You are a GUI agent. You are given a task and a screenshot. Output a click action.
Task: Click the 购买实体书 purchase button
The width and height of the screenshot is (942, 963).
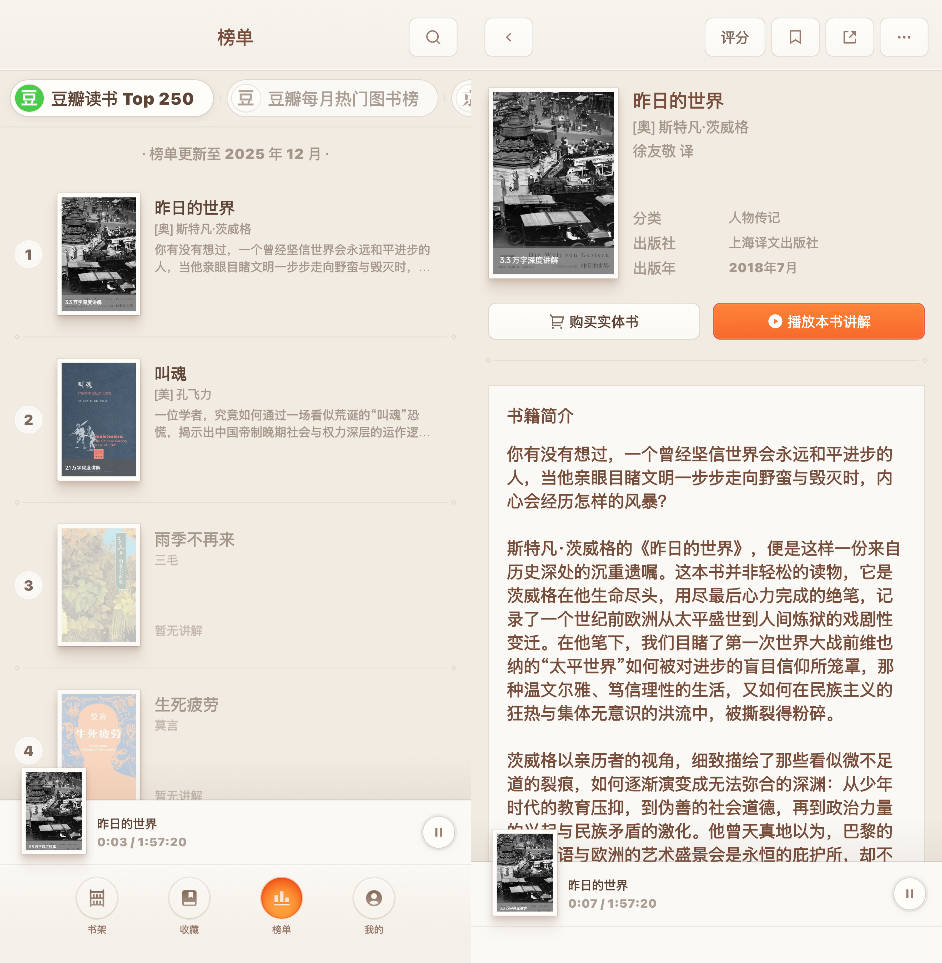(x=594, y=321)
